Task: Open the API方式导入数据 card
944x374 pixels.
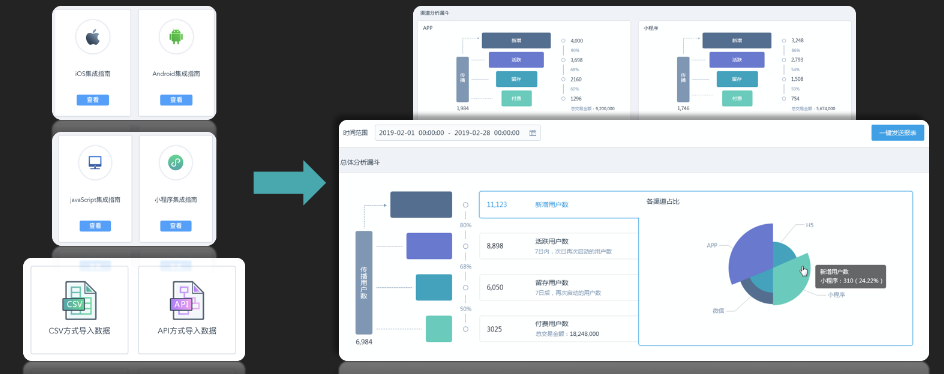Action: [x=187, y=310]
